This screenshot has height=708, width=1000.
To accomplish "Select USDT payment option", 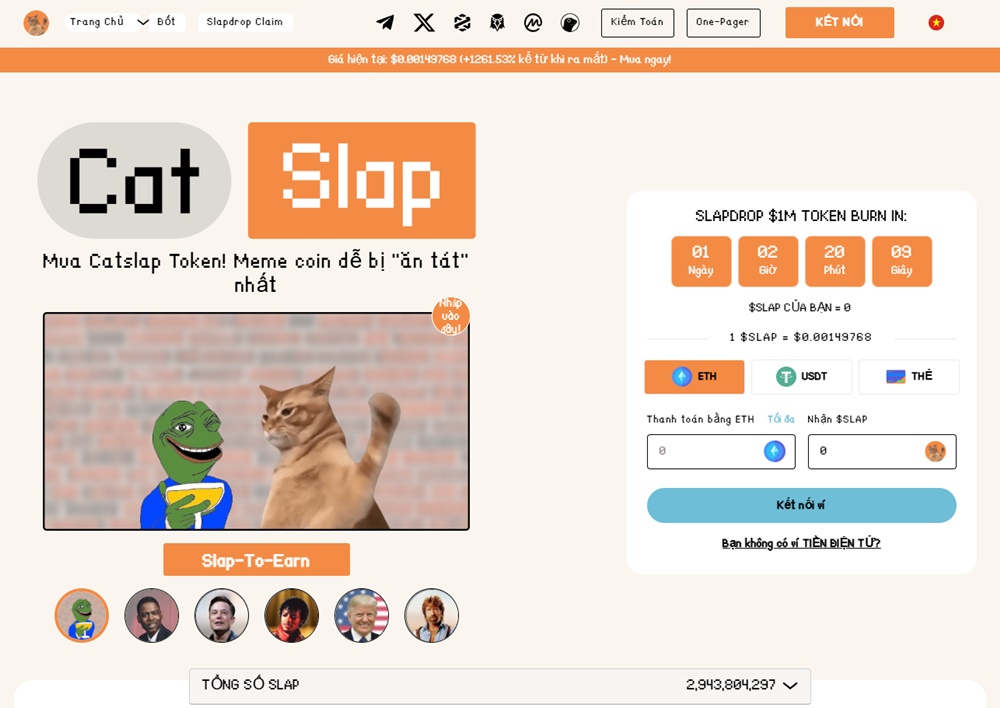I will (802, 376).
